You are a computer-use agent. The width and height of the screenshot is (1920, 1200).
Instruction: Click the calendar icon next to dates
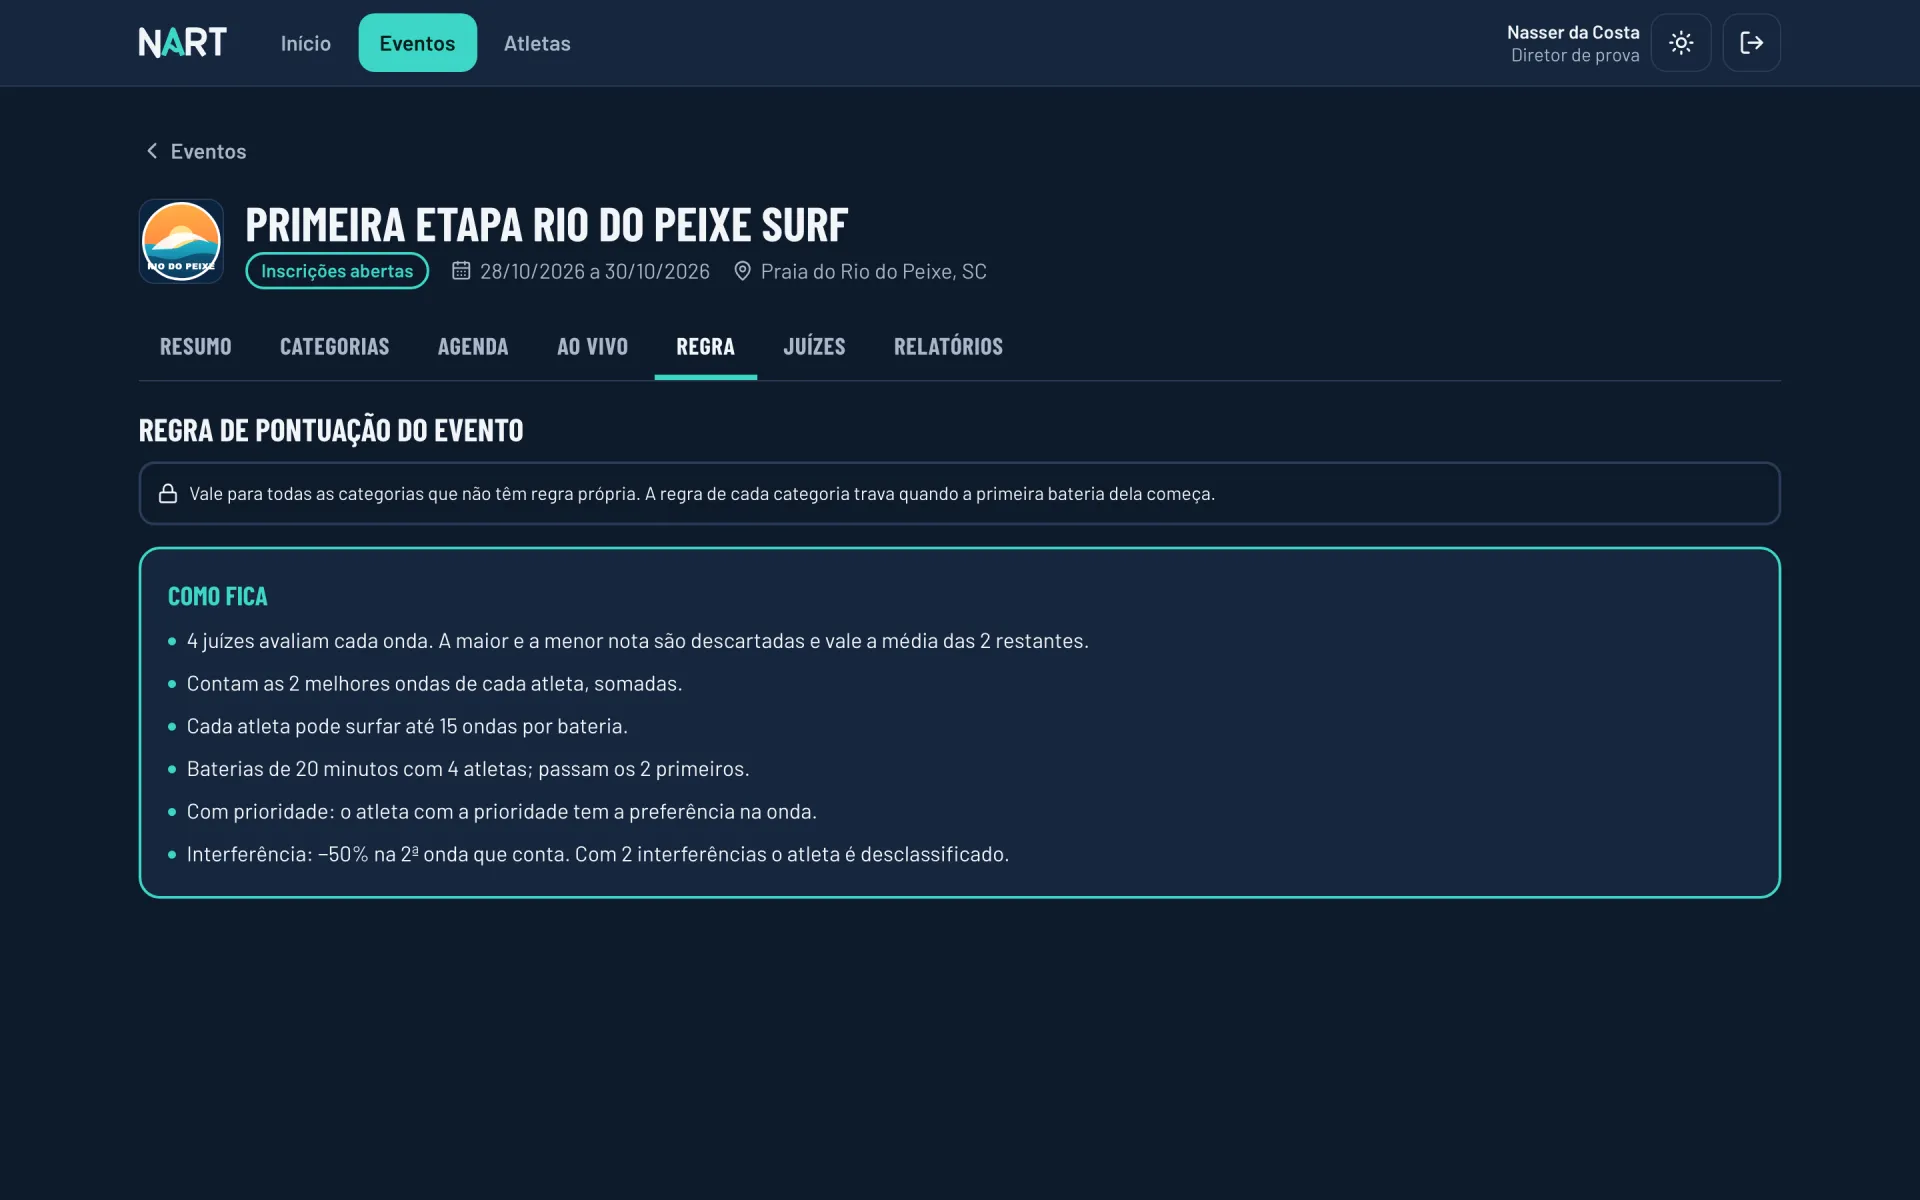(461, 271)
